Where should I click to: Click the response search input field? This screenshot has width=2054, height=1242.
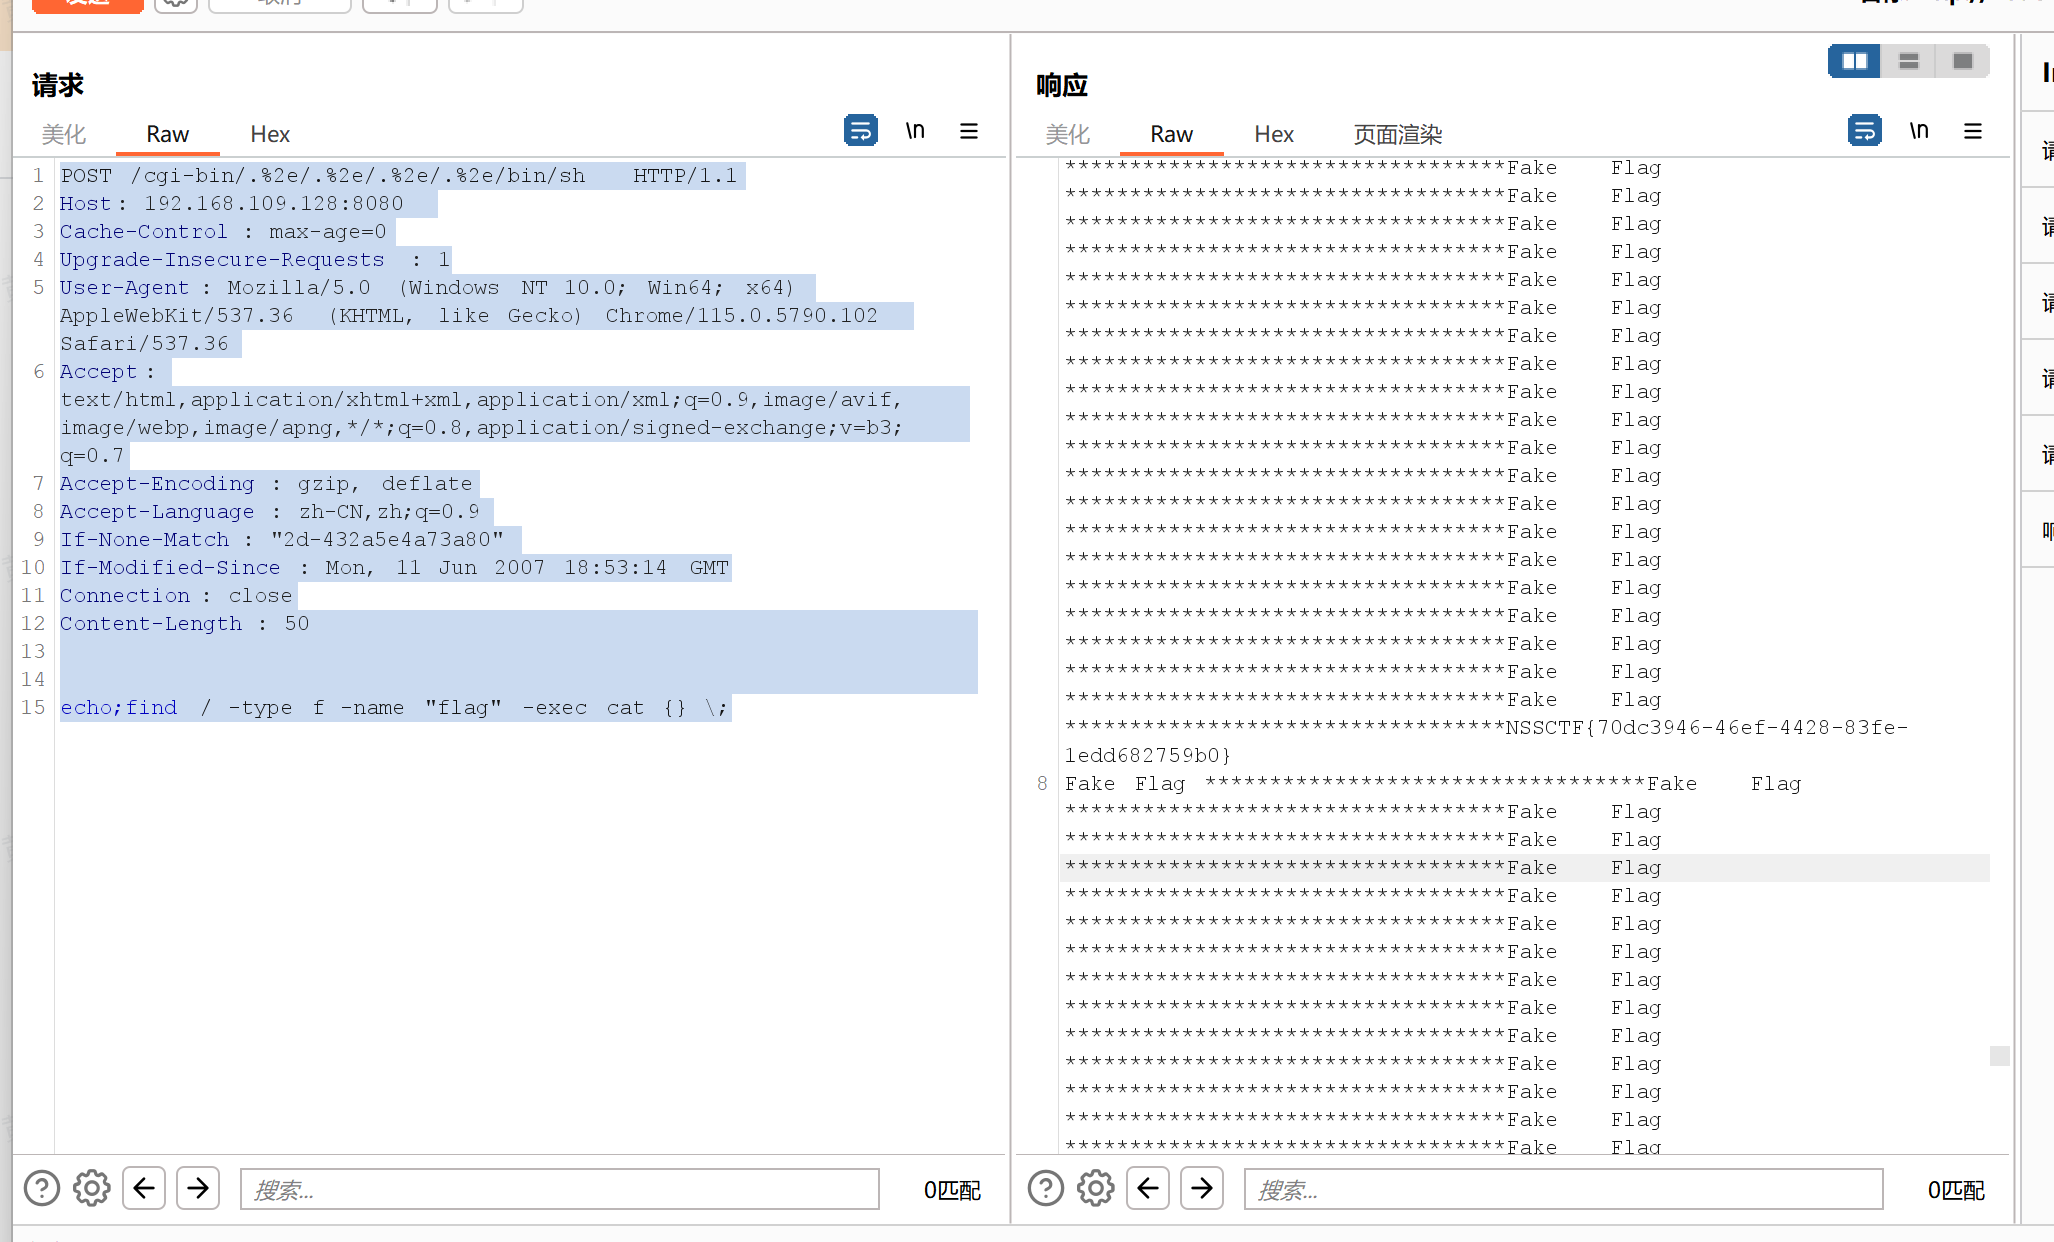tap(1562, 1189)
